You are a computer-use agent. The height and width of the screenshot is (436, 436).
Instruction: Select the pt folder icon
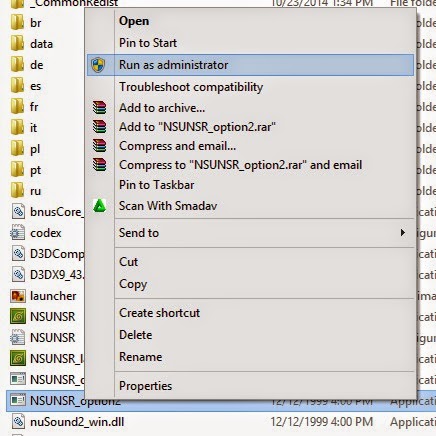[x=17, y=170]
